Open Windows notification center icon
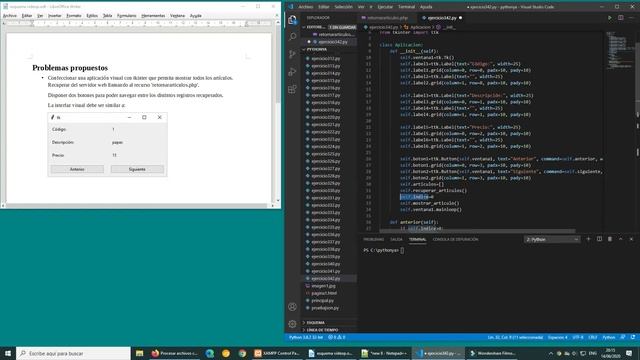The width and height of the screenshot is (640, 360). pyautogui.click(x=629, y=353)
